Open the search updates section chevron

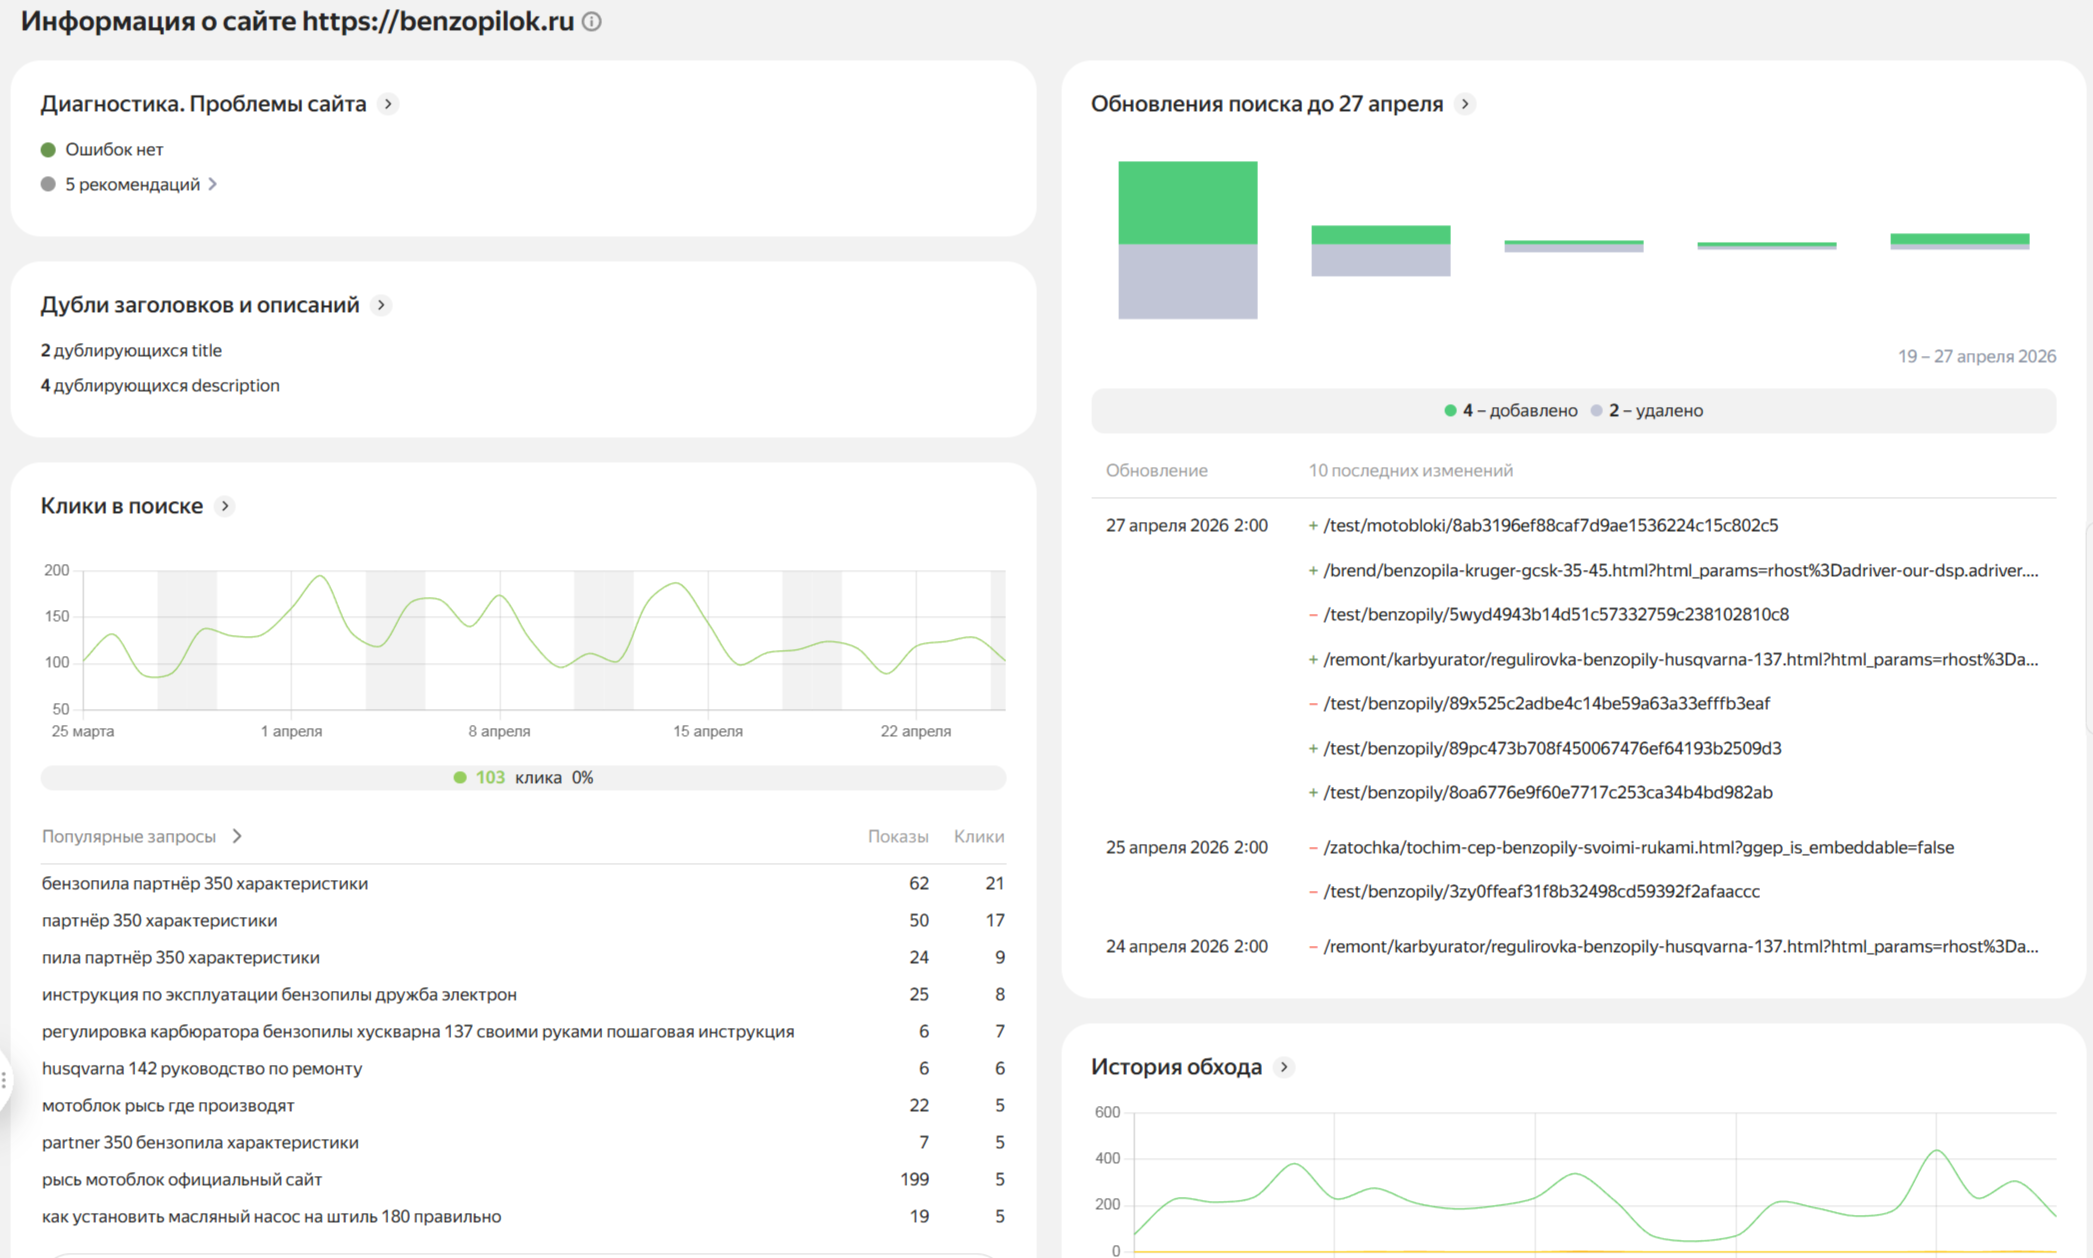pos(1465,104)
